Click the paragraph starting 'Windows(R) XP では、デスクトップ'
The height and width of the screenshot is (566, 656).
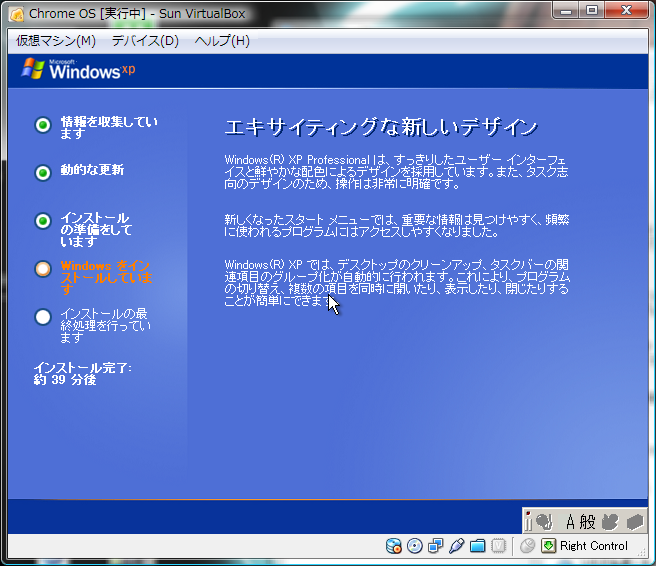397,282
